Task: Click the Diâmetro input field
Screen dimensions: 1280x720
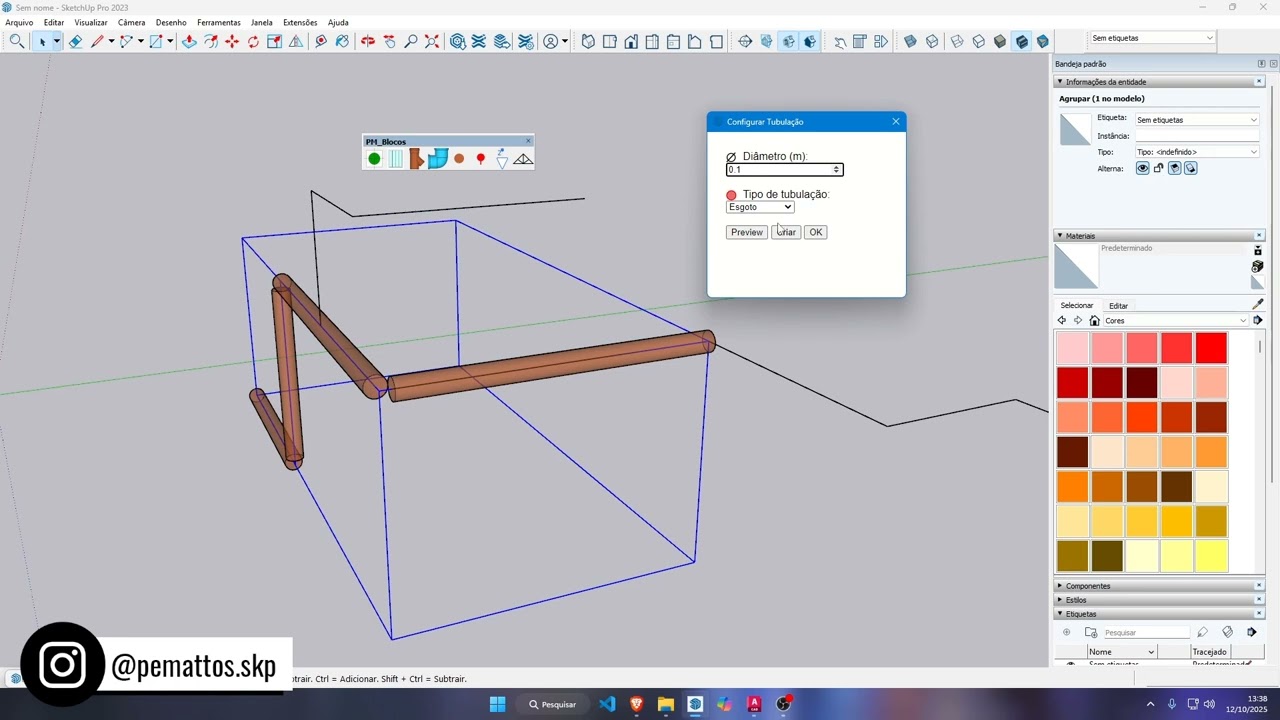Action: point(784,170)
